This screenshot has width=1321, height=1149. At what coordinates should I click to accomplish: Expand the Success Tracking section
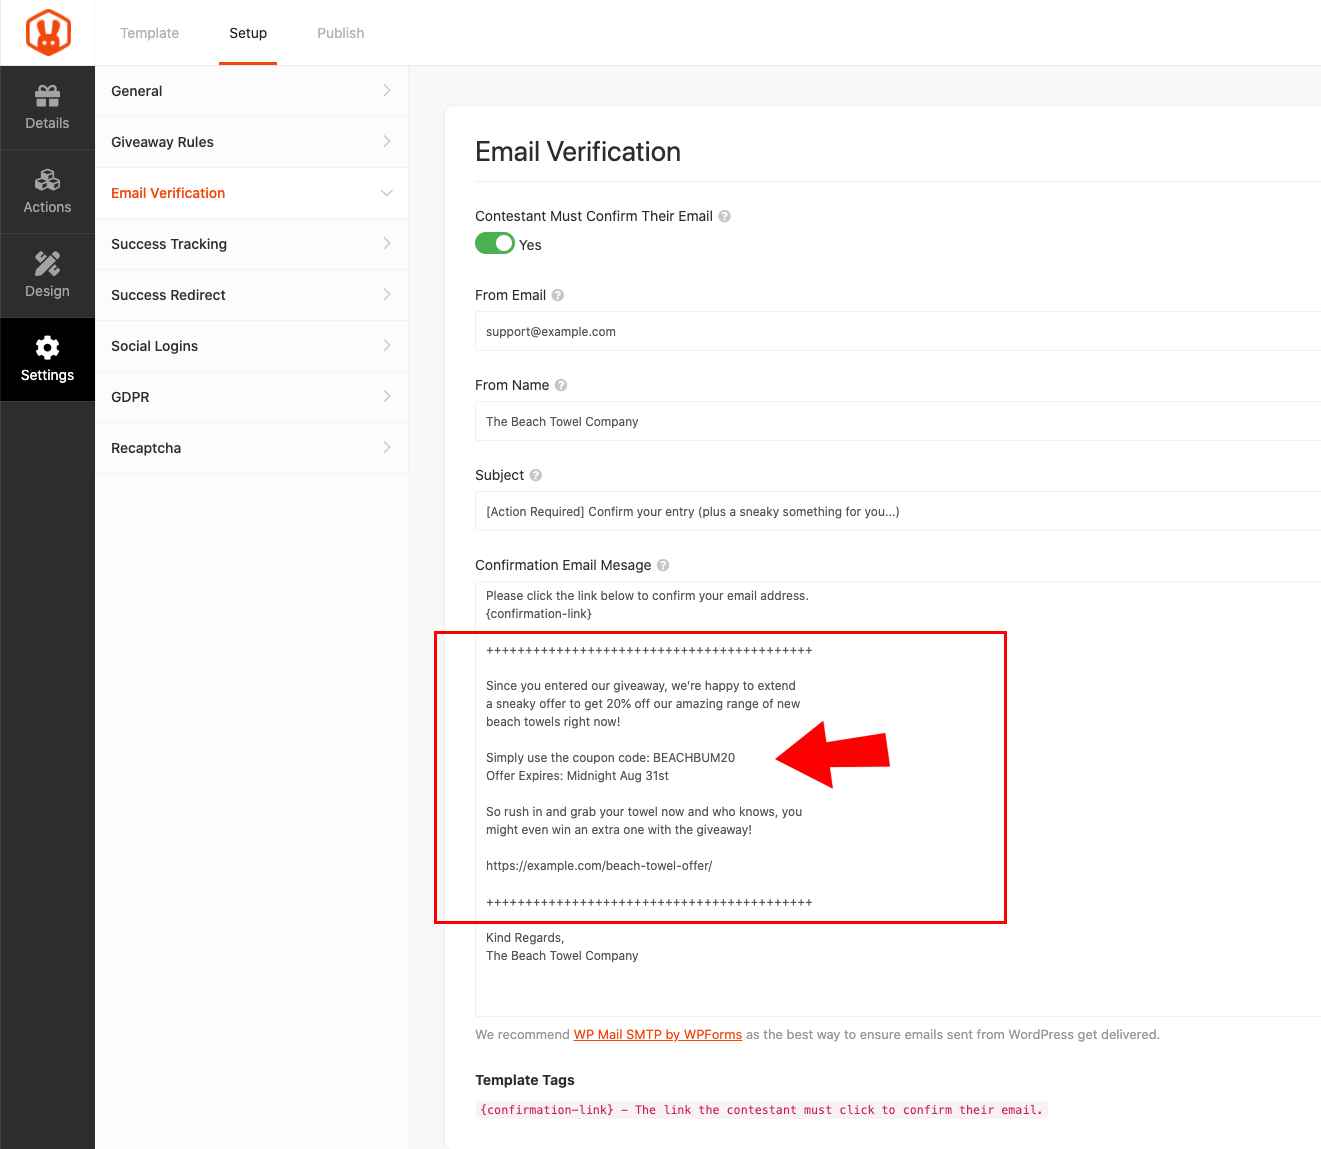coord(251,244)
